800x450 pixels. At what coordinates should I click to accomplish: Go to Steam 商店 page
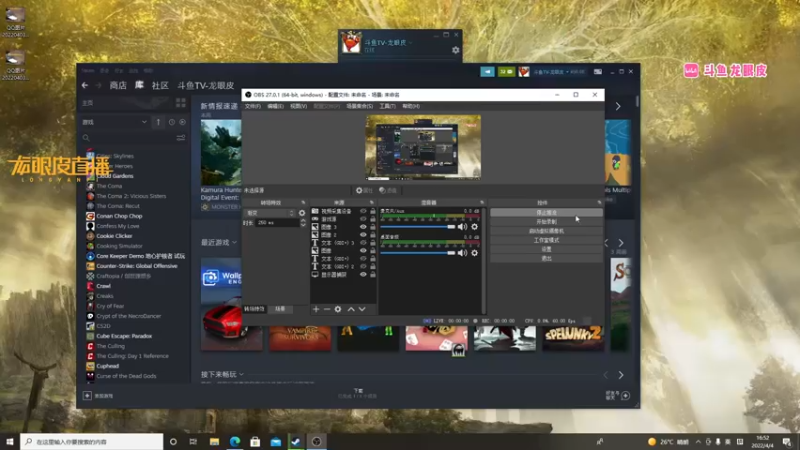coord(118,85)
